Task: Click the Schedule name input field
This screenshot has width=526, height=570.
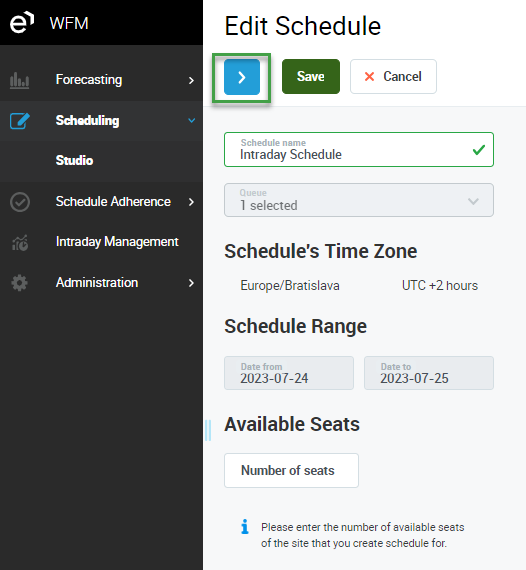Action: (359, 149)
